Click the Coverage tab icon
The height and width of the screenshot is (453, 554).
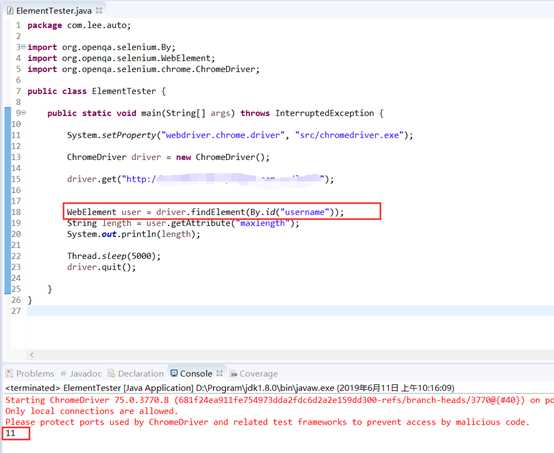click(x=233, y=373)
